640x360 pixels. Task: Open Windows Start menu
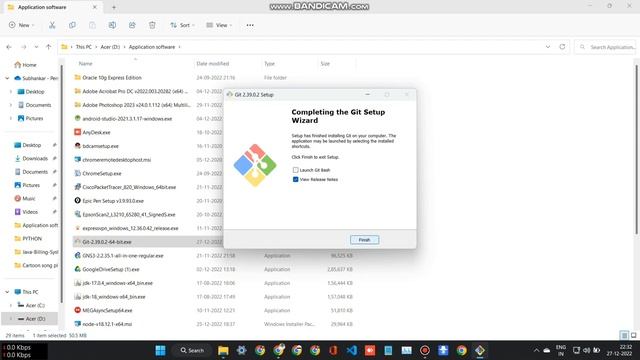pos(160,350)
